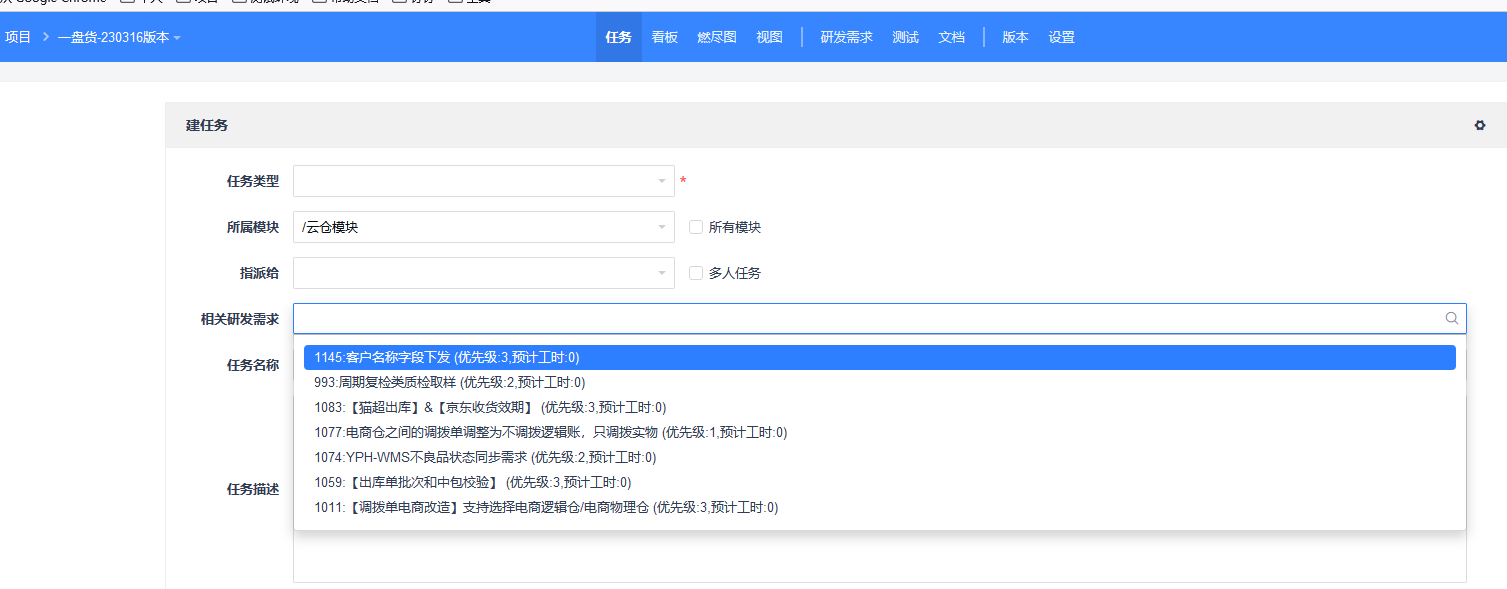Viewport: 1507px width, 589px height.
Task: Expand the 一盘货-230316版本 project switcher
Action: (119, 37)
